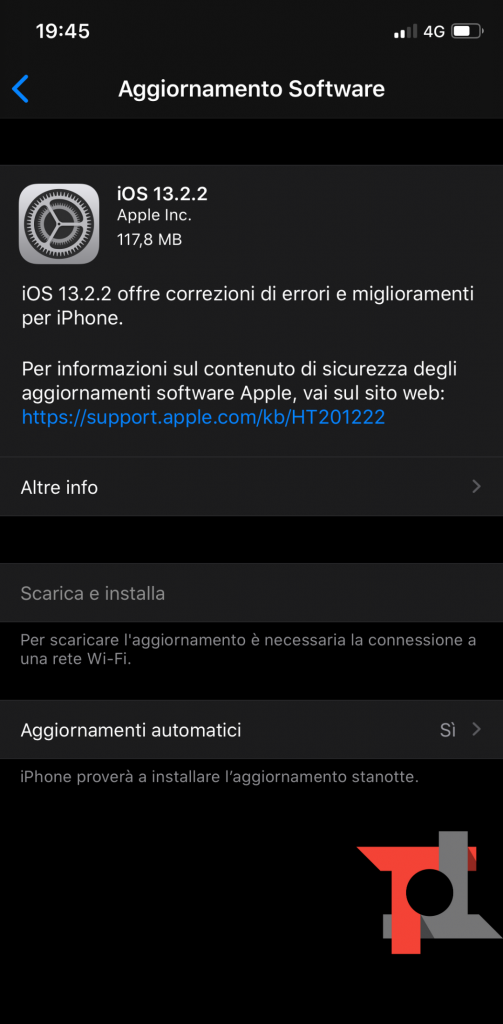Viewport: 503px width, 1024px height.
Task: Select the Aggiornamenti automatici row label
Action: (x=131, y=730)
